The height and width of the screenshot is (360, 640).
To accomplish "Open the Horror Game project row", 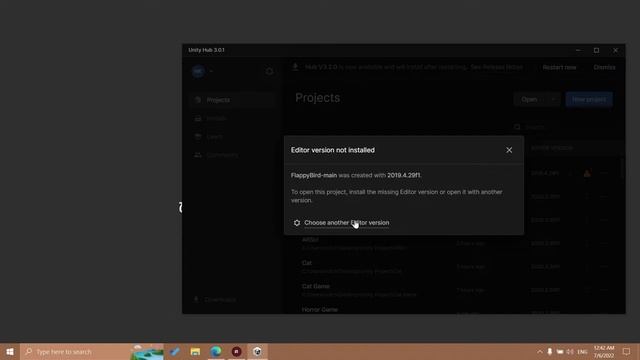I will coord(453,309).
